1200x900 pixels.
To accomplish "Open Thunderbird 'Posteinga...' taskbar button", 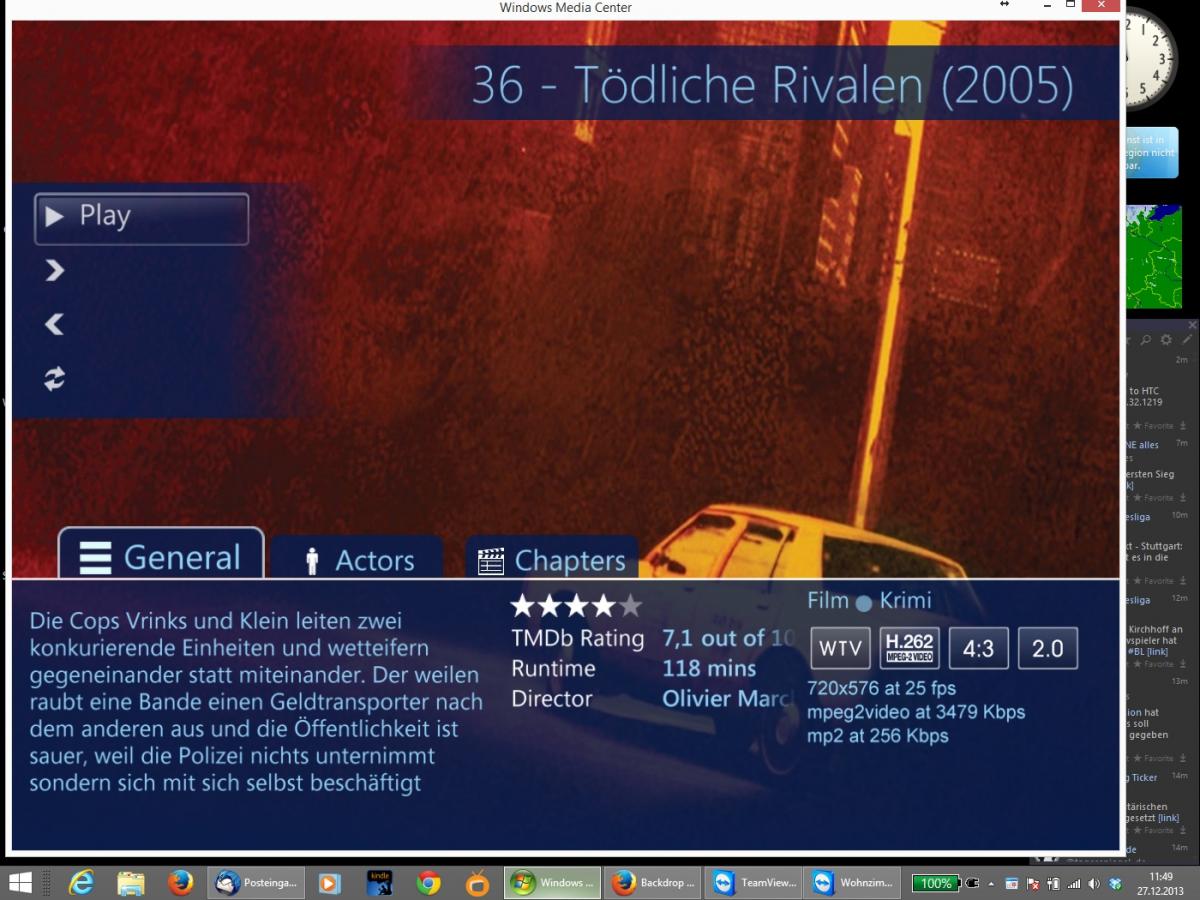I will (255, 883).
